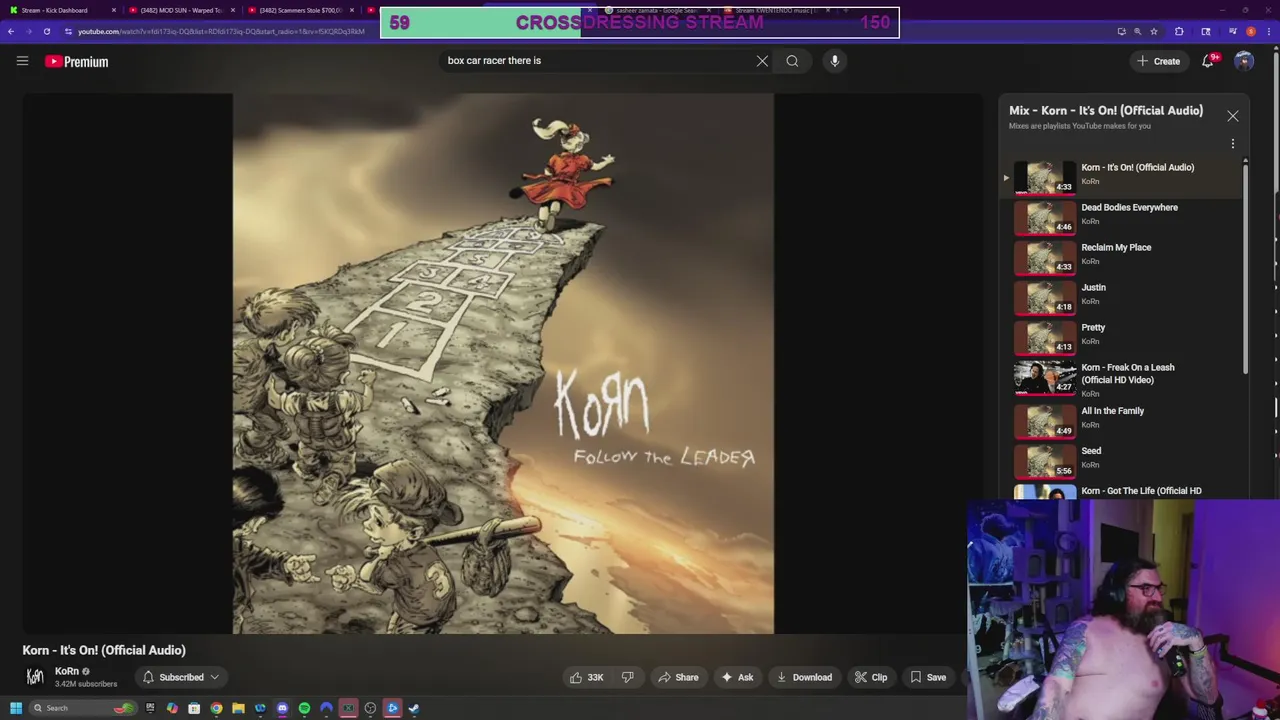Download the video
1280x720 pixels.
[804, 677]
